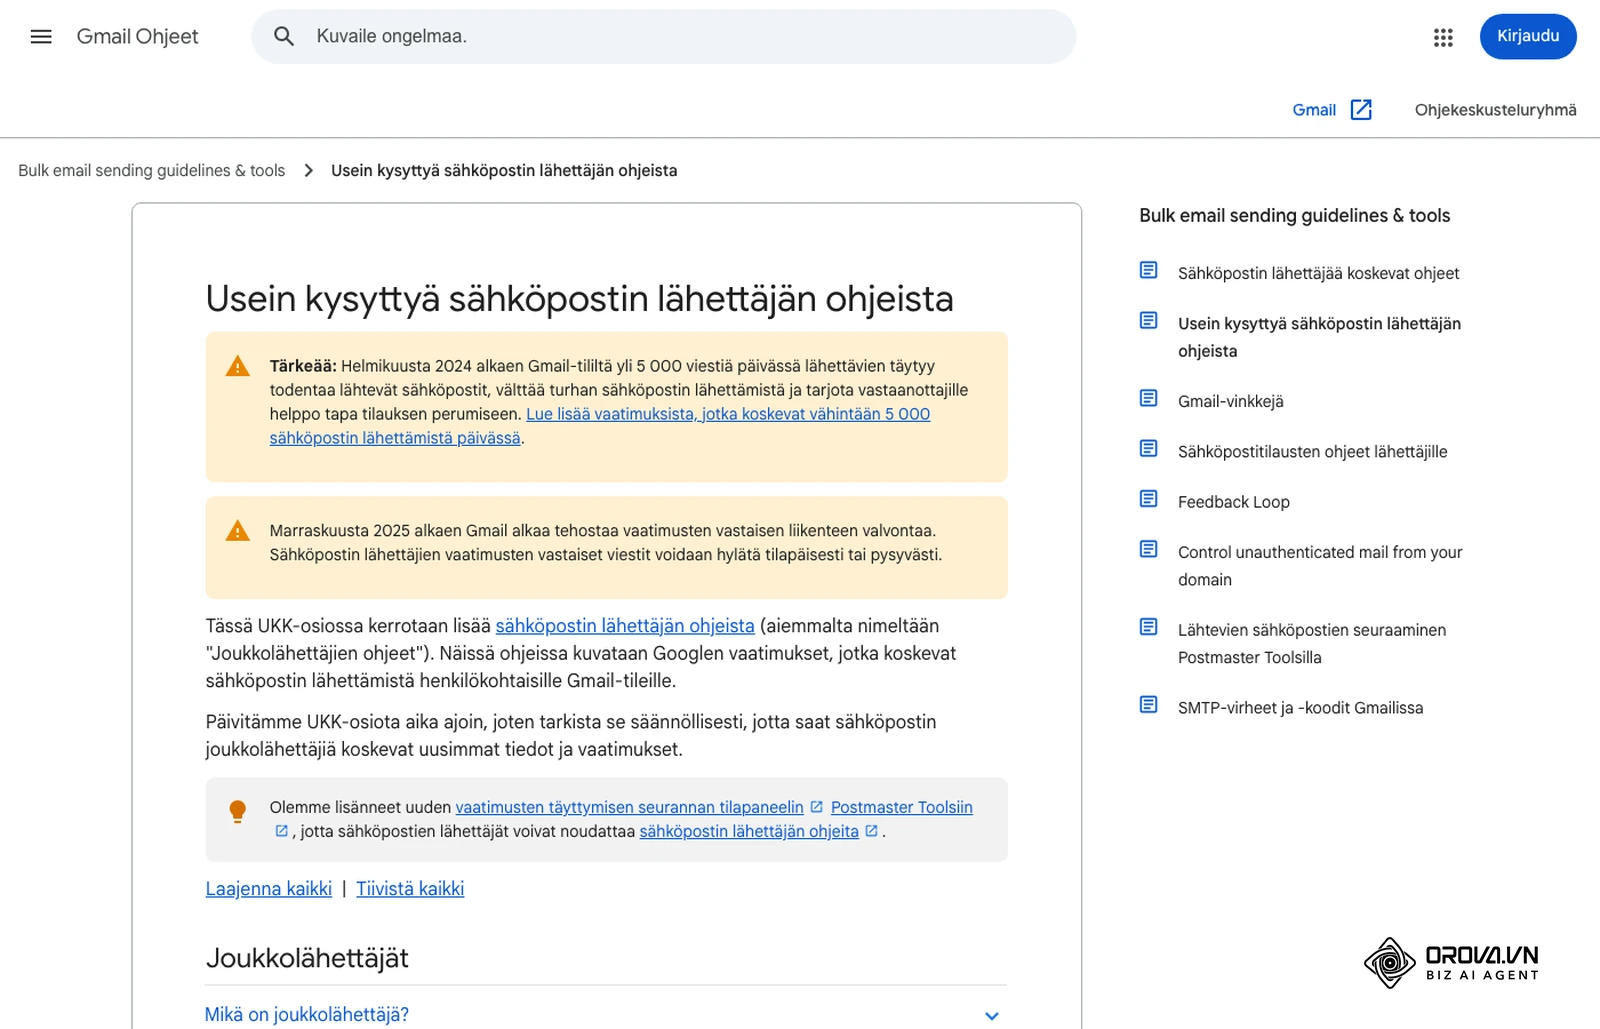Click the article icon beside Sähköpostitilausten ohjeet lähettäjille
The width and height of the screenshot is (1600, 1029).
point(1149,449)
